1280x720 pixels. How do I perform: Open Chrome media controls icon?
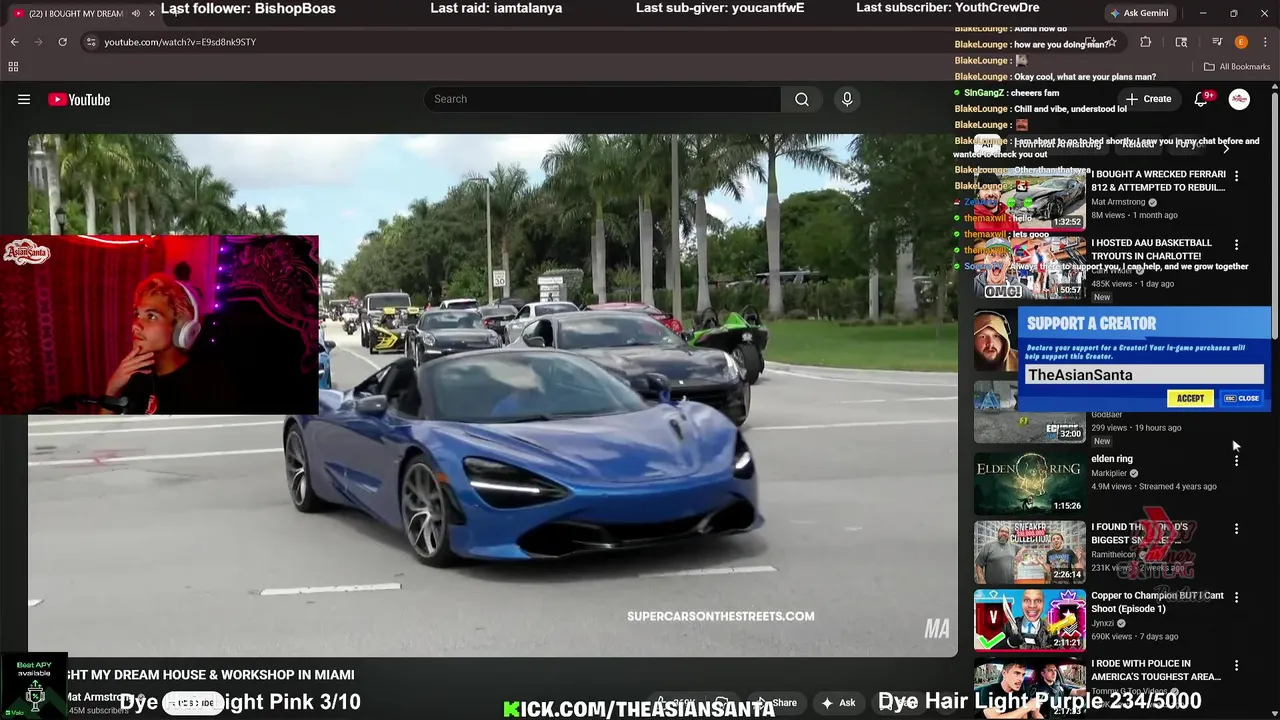(x=1217, y=42)
